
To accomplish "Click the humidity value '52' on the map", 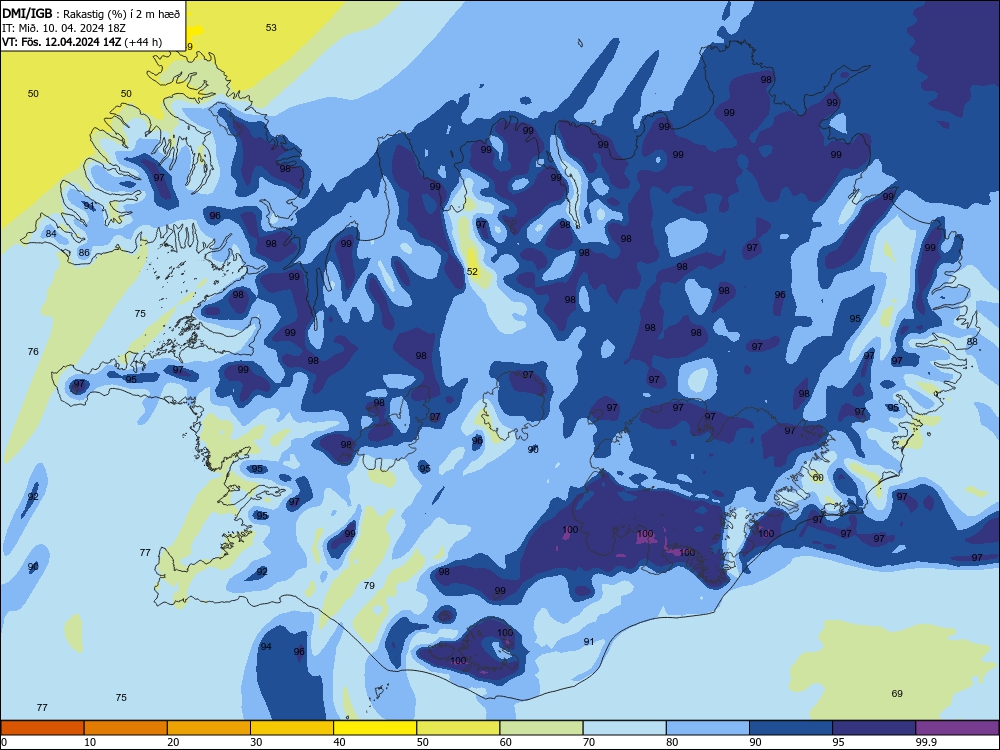I will click(x=472, y=272).
